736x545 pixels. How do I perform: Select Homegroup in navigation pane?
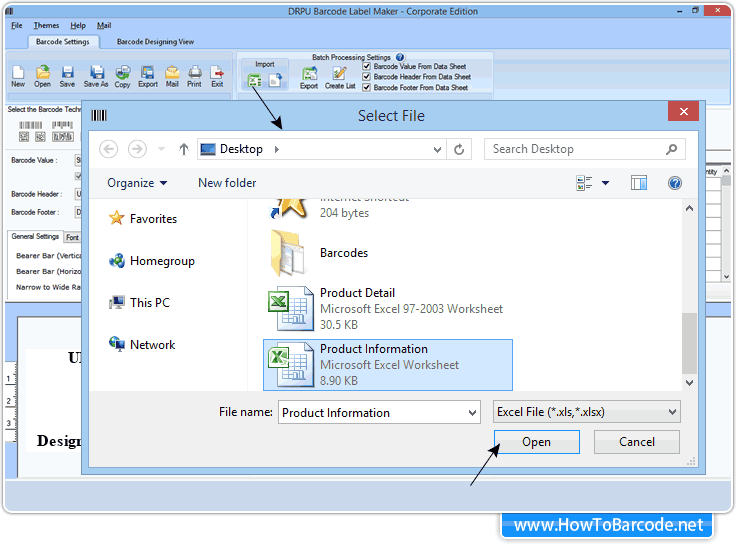pyautogui.click(x=152, y=261)
